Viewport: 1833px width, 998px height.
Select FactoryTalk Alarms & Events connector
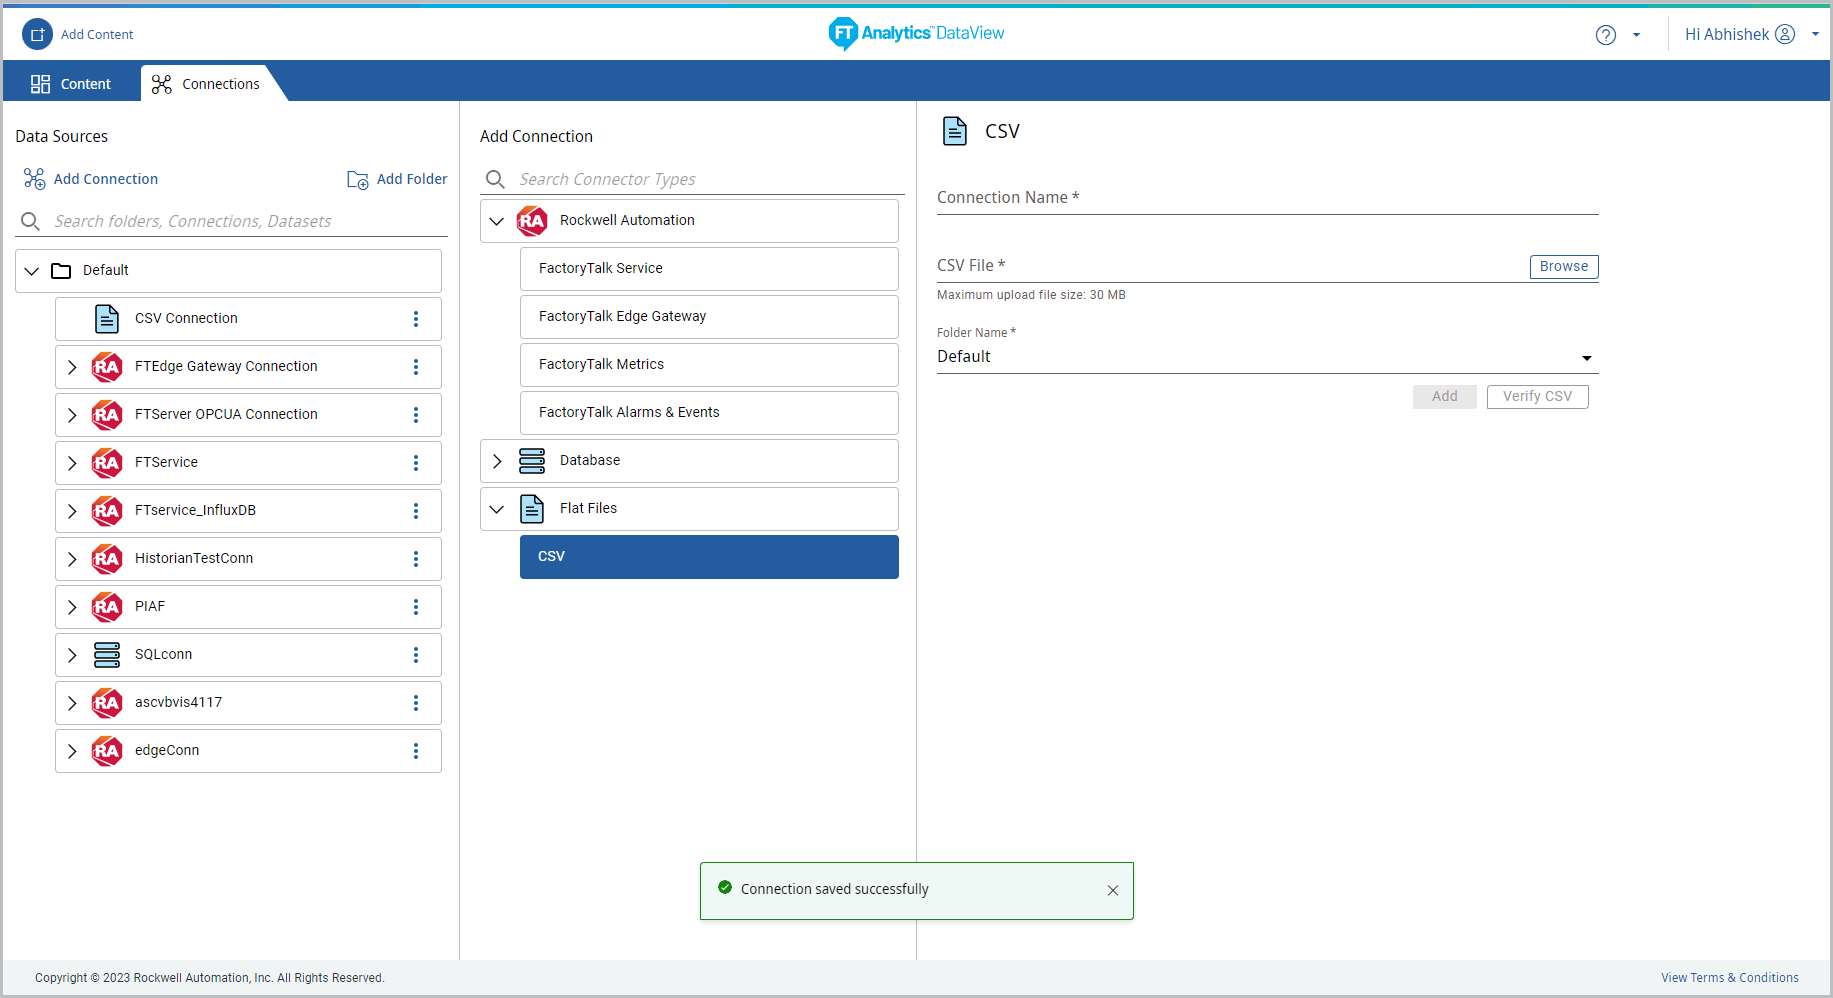(709, 413)
